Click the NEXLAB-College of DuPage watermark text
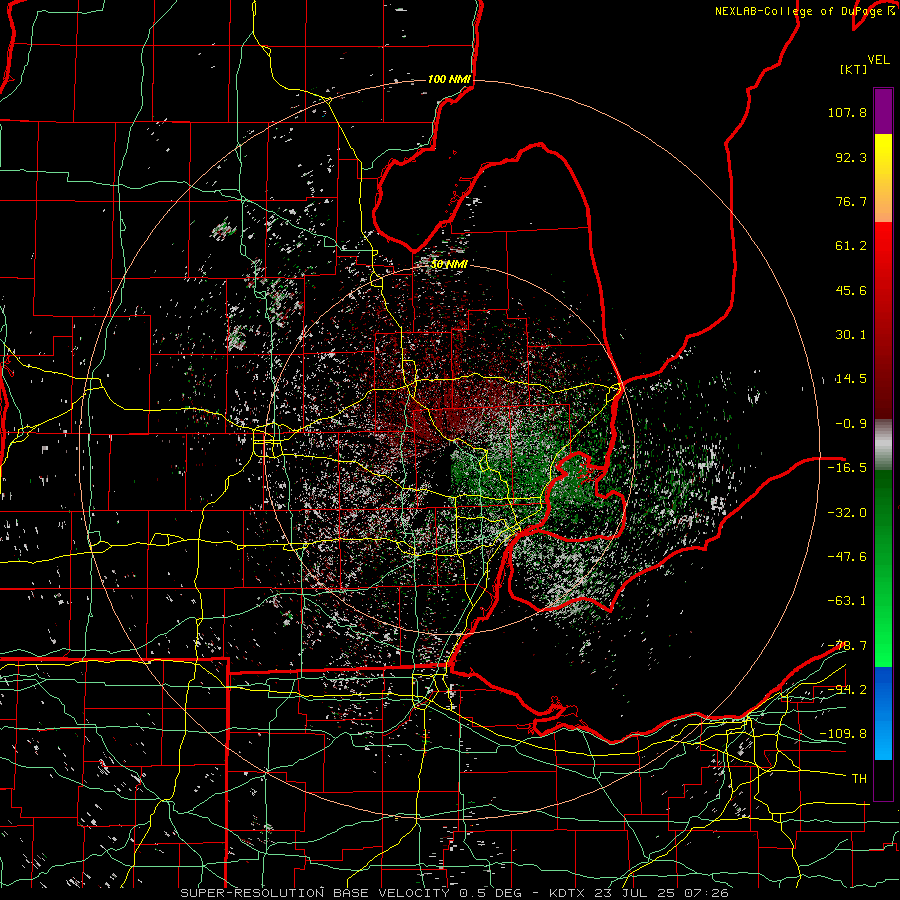Viewport: 900px width, 900px height. (805, 11)
